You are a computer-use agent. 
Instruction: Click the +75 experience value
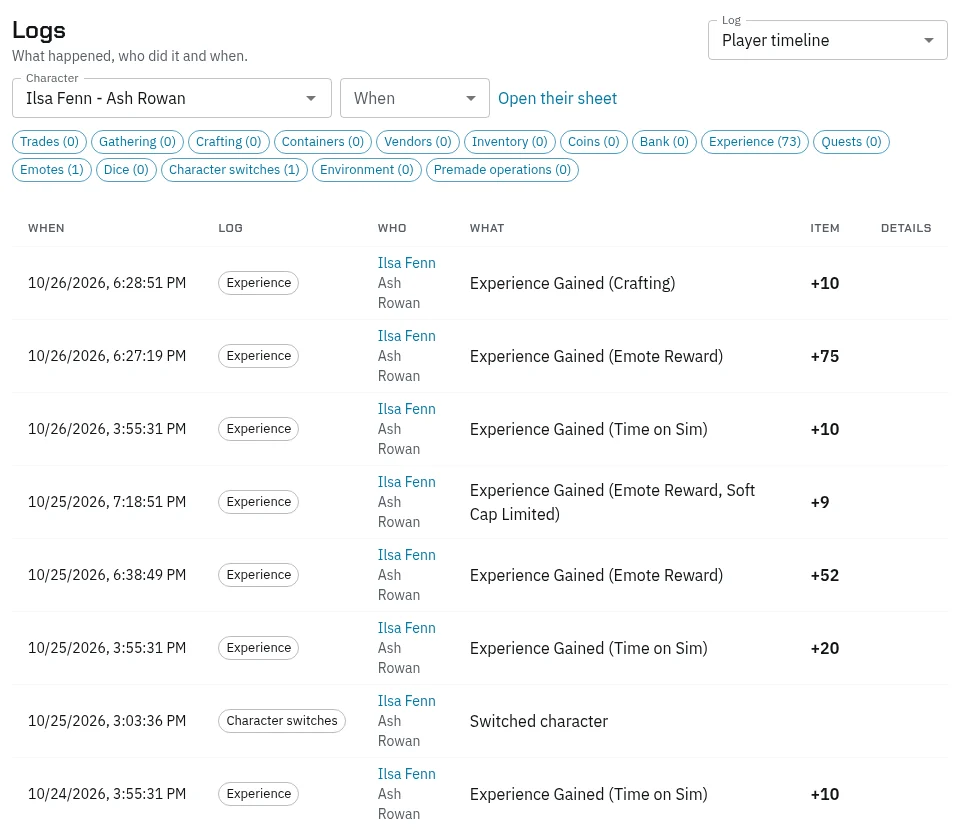coord(825,356)
